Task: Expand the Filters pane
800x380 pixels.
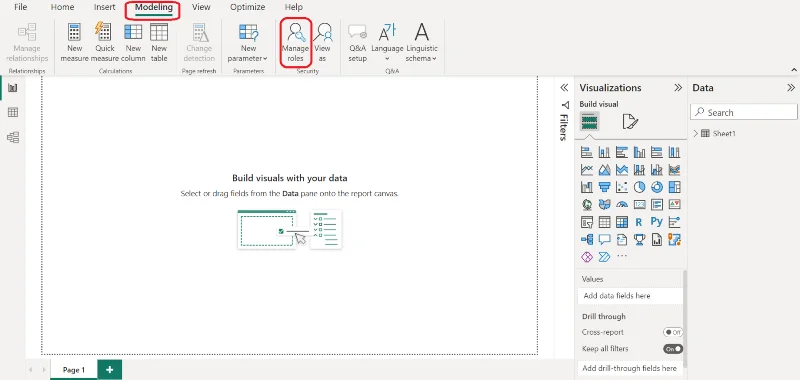Action: pyautogui.click(x=564, y=88)
